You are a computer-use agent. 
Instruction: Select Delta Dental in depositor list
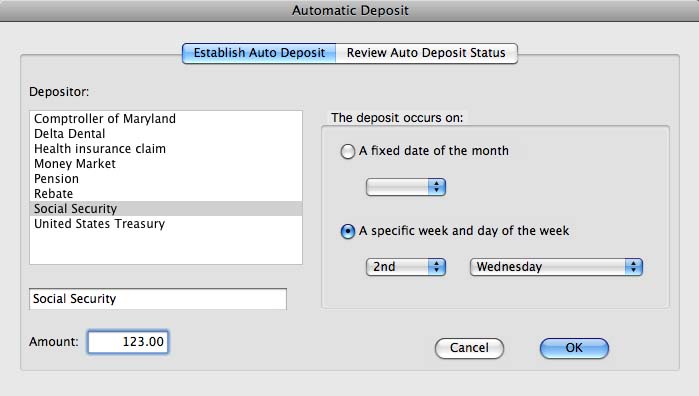[166, 134]
